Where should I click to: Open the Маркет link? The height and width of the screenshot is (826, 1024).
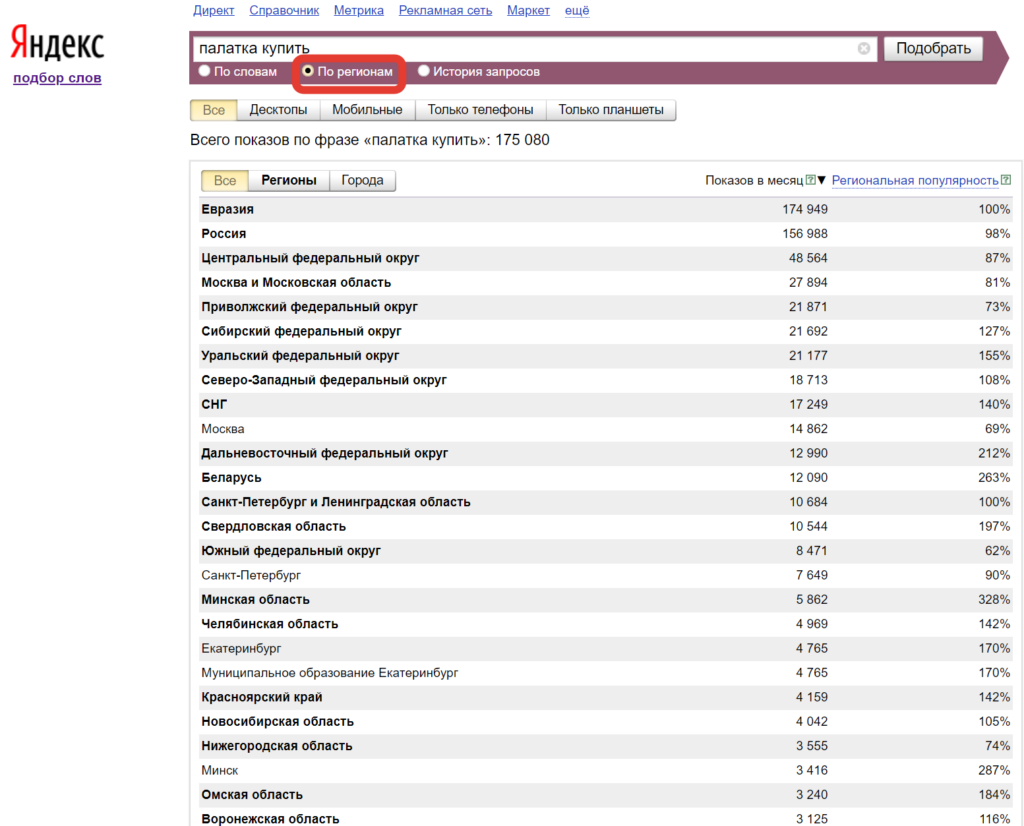point(528,10)
